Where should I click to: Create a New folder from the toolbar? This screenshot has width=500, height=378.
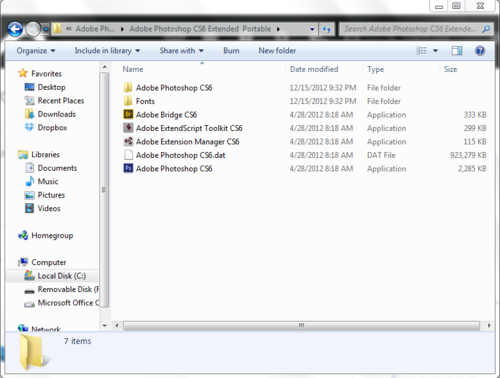(277, 51)
